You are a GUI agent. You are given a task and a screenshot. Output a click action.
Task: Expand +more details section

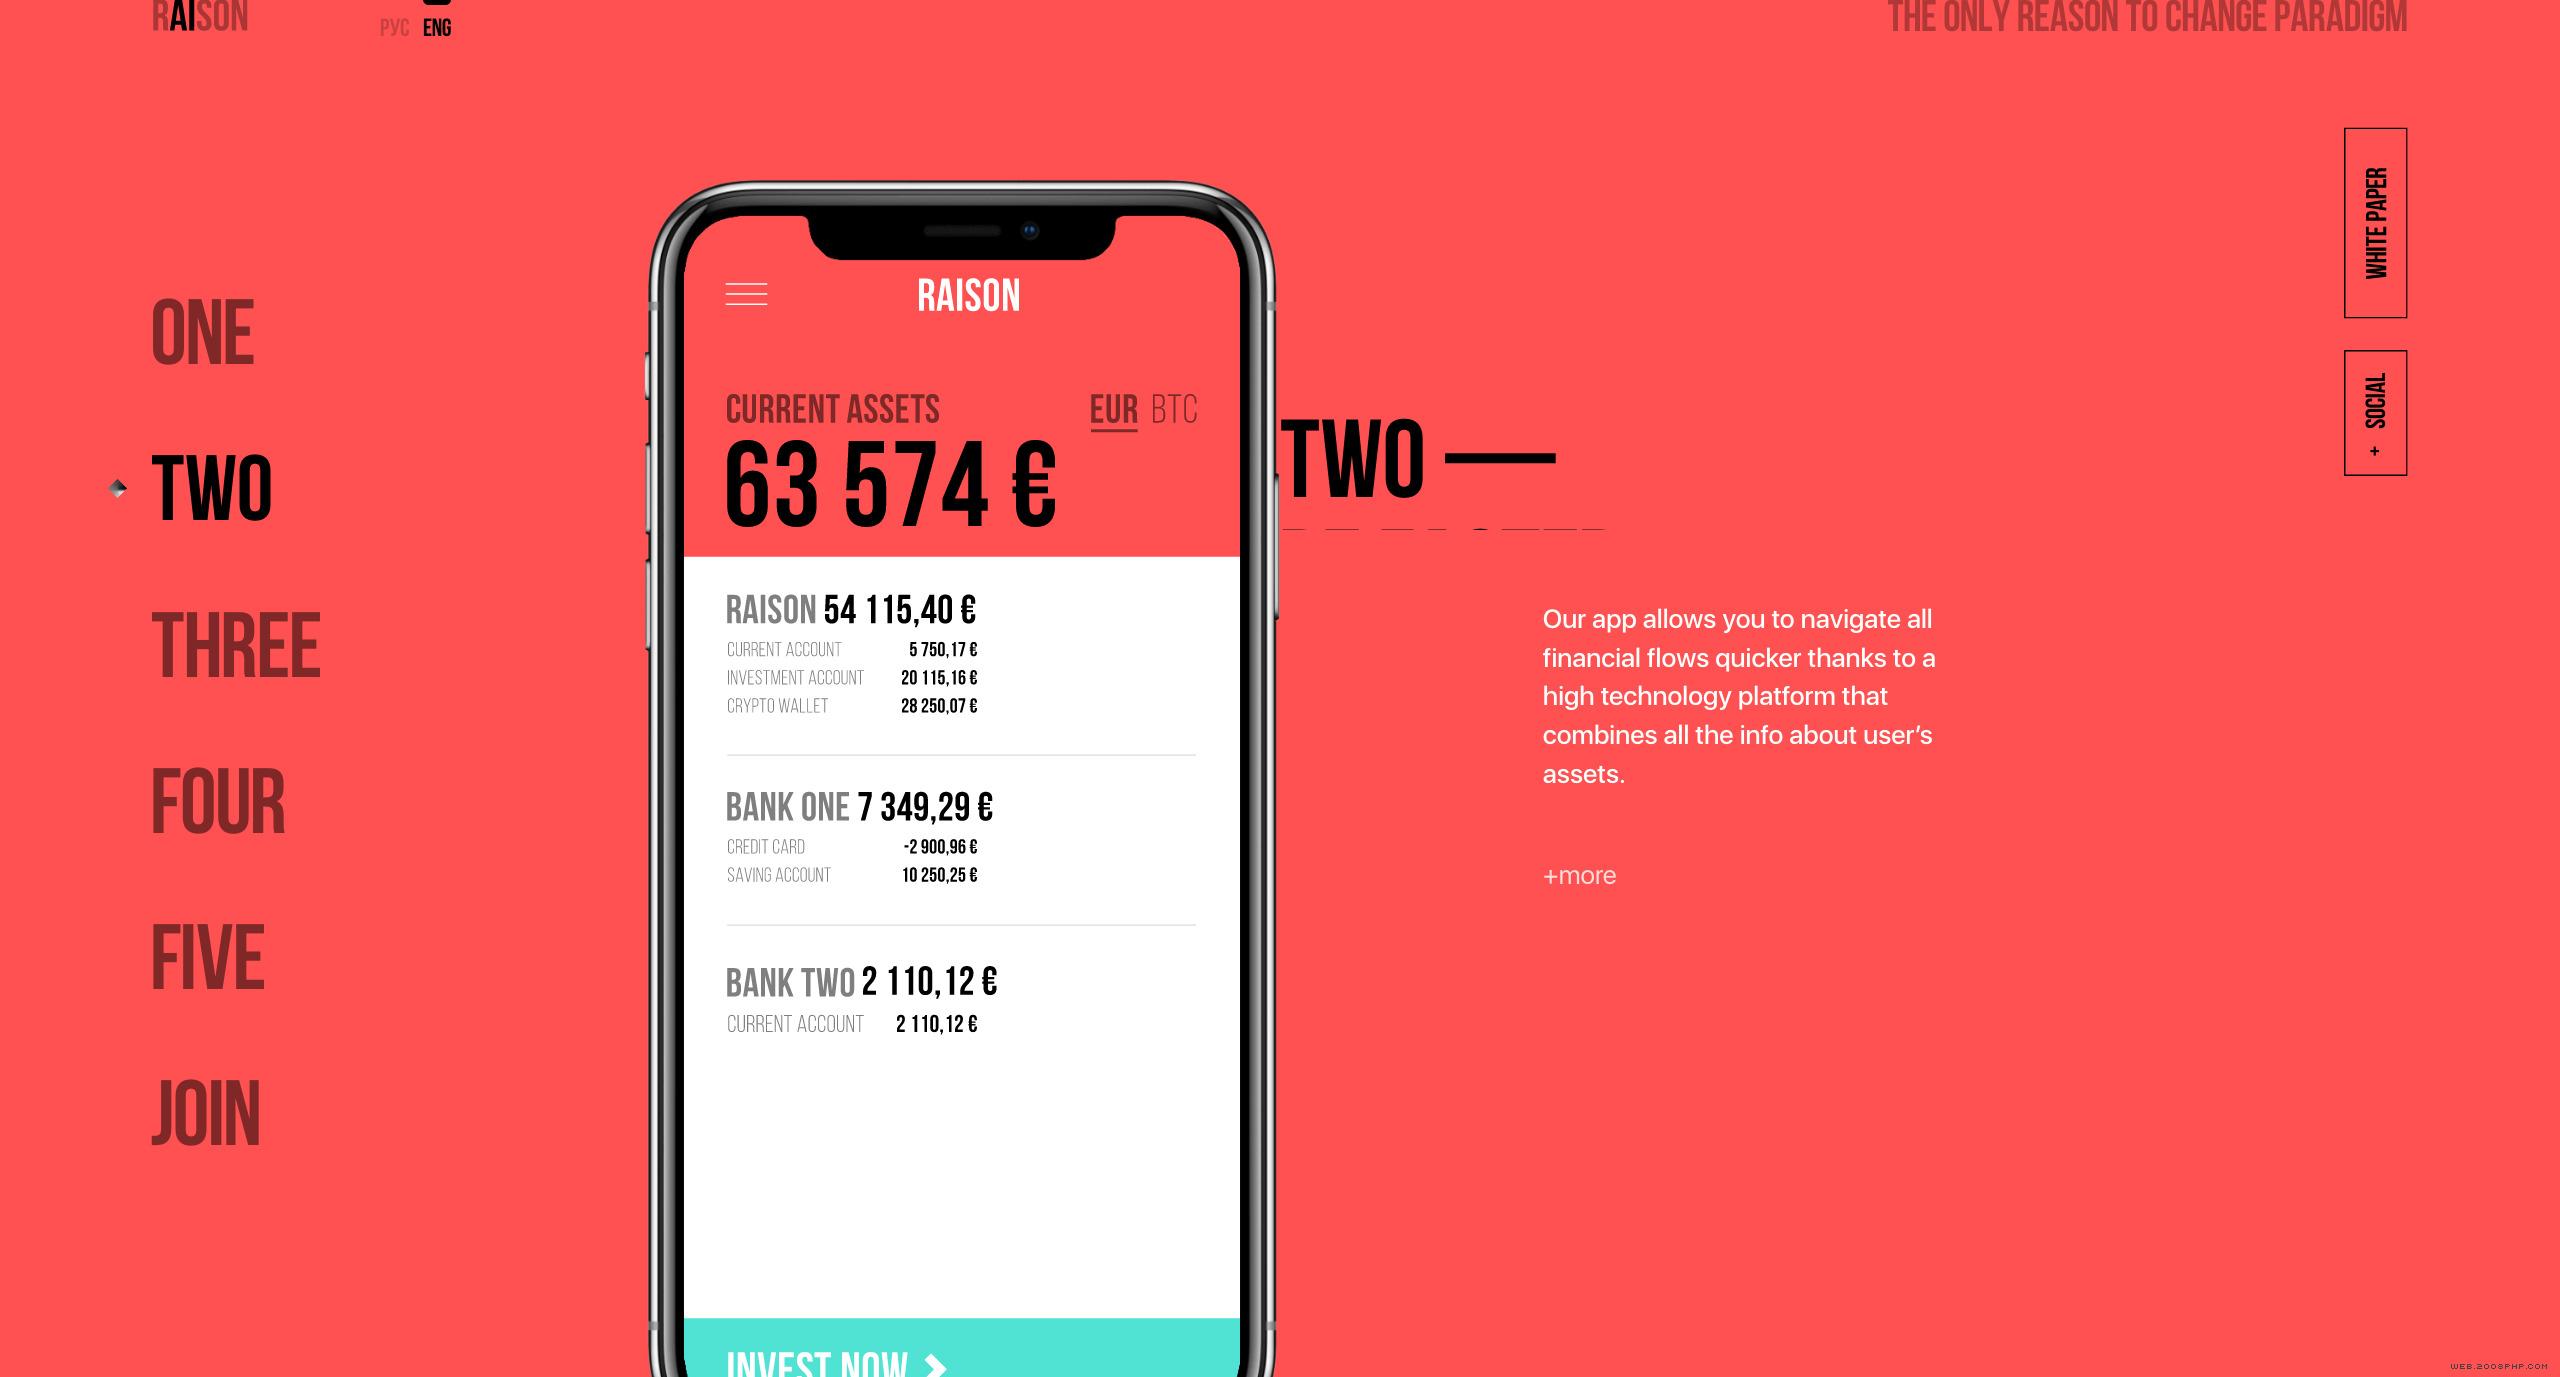coord(1577,875)
